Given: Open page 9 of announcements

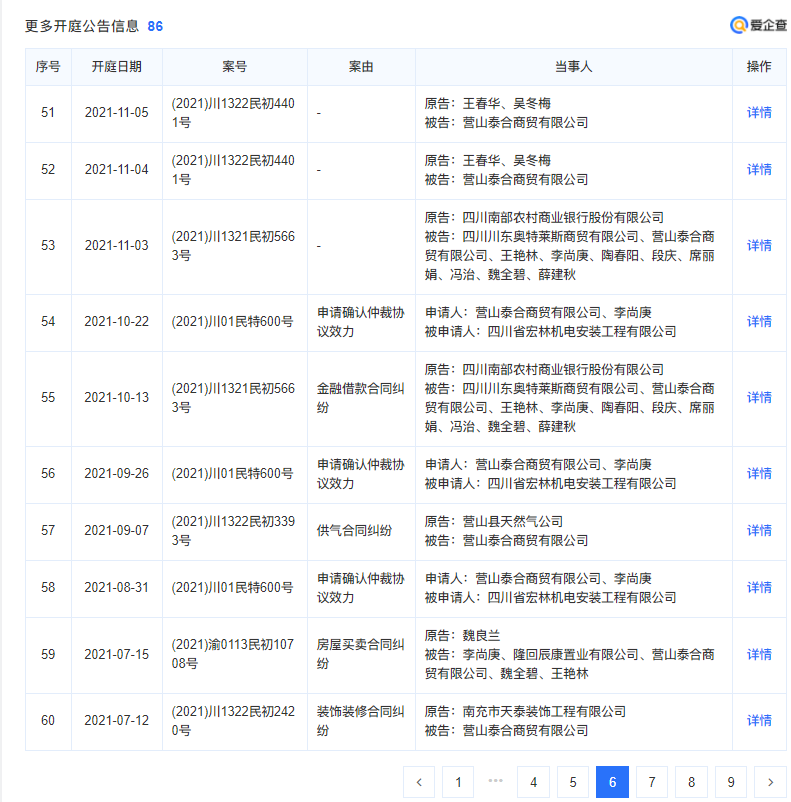Looking at the screenshot, I should 731,782.
